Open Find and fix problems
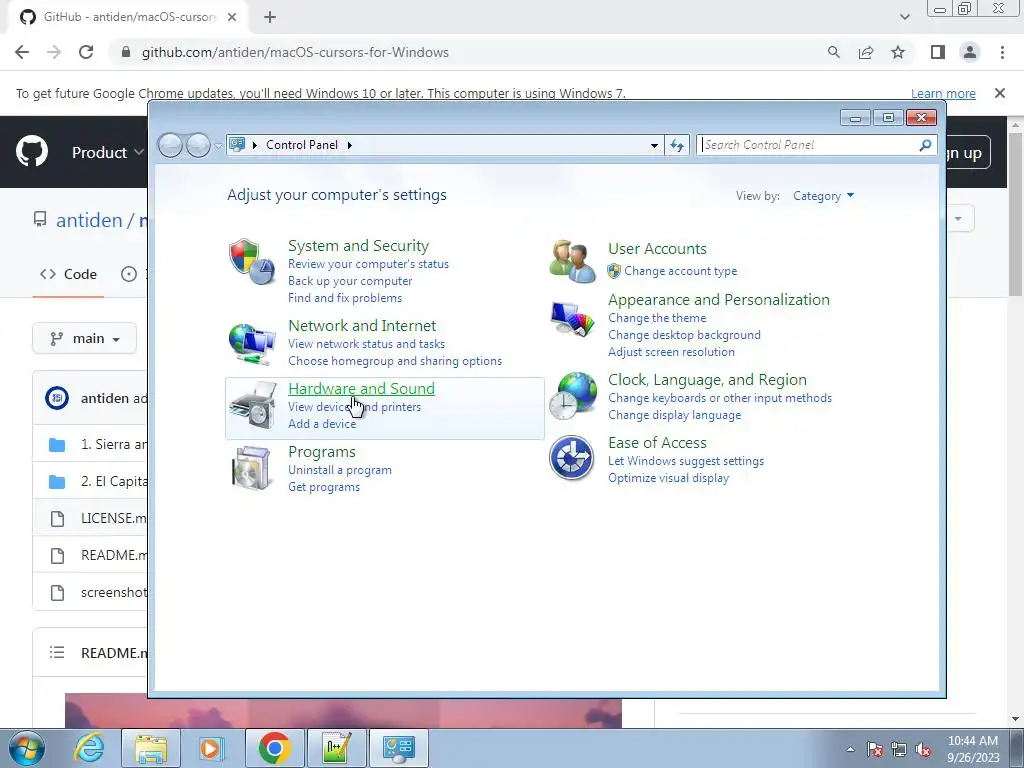 click(345, 298)
